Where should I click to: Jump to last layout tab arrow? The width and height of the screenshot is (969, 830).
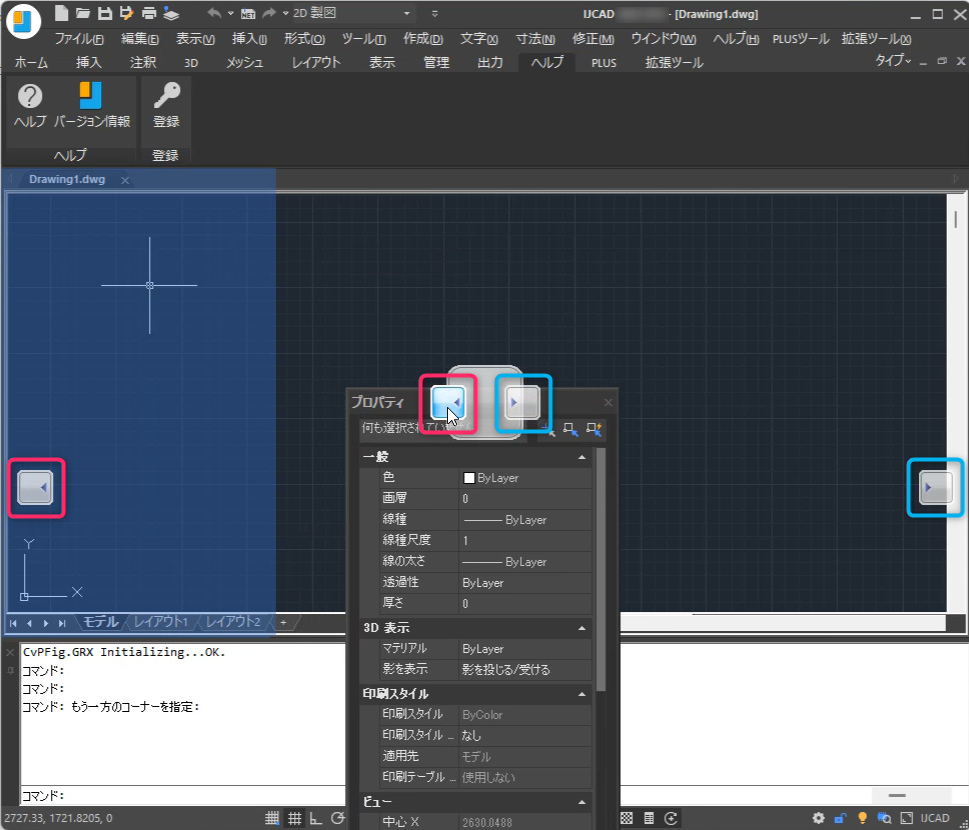point(62,623)
